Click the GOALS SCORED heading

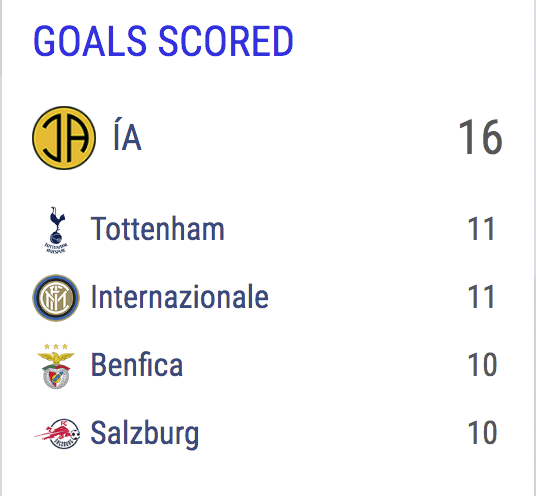point(163,41)
